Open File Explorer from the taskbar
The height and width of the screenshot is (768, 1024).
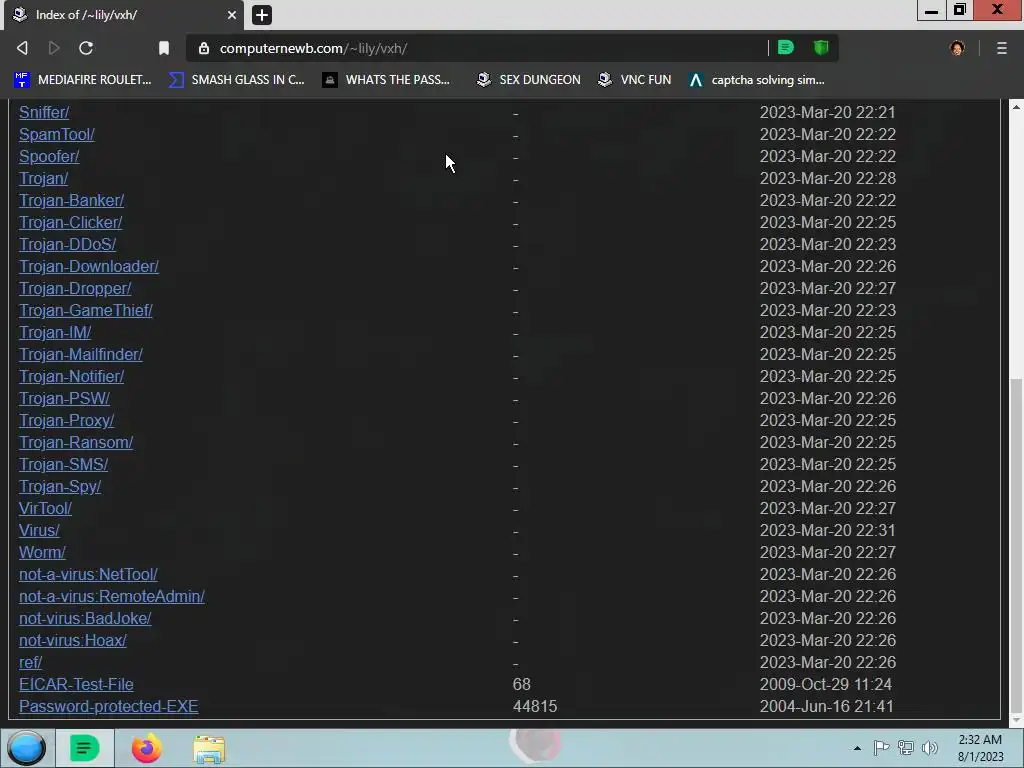[x=209, y=749]
